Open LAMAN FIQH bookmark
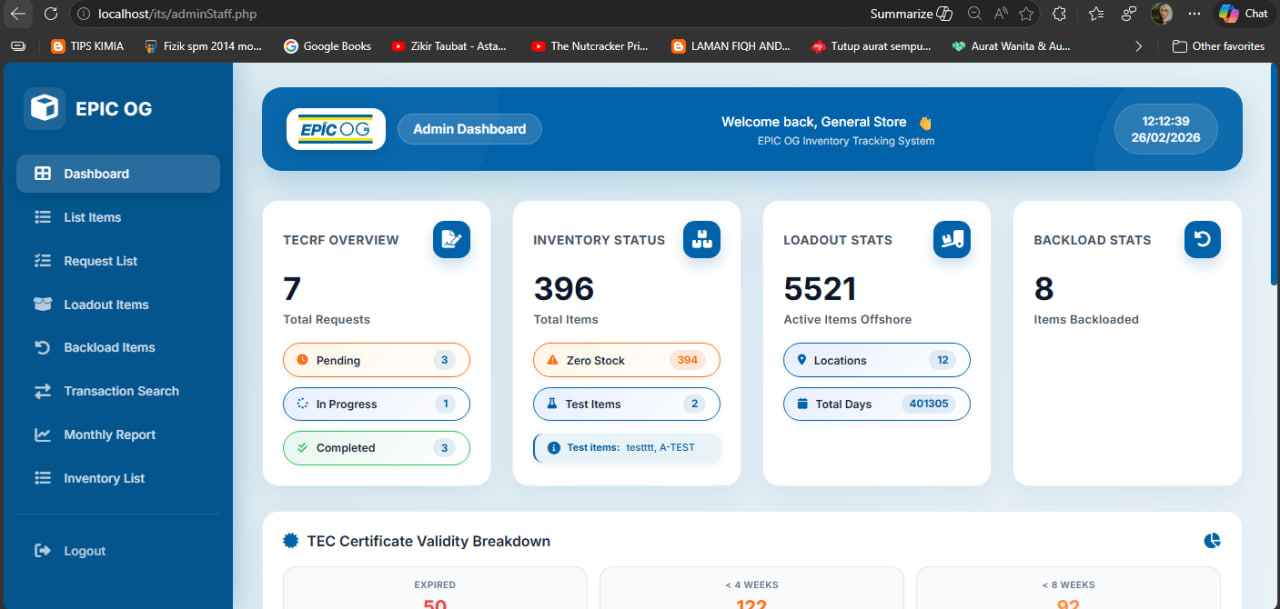This screenshot has height=609, width=1280. point(731,46)
